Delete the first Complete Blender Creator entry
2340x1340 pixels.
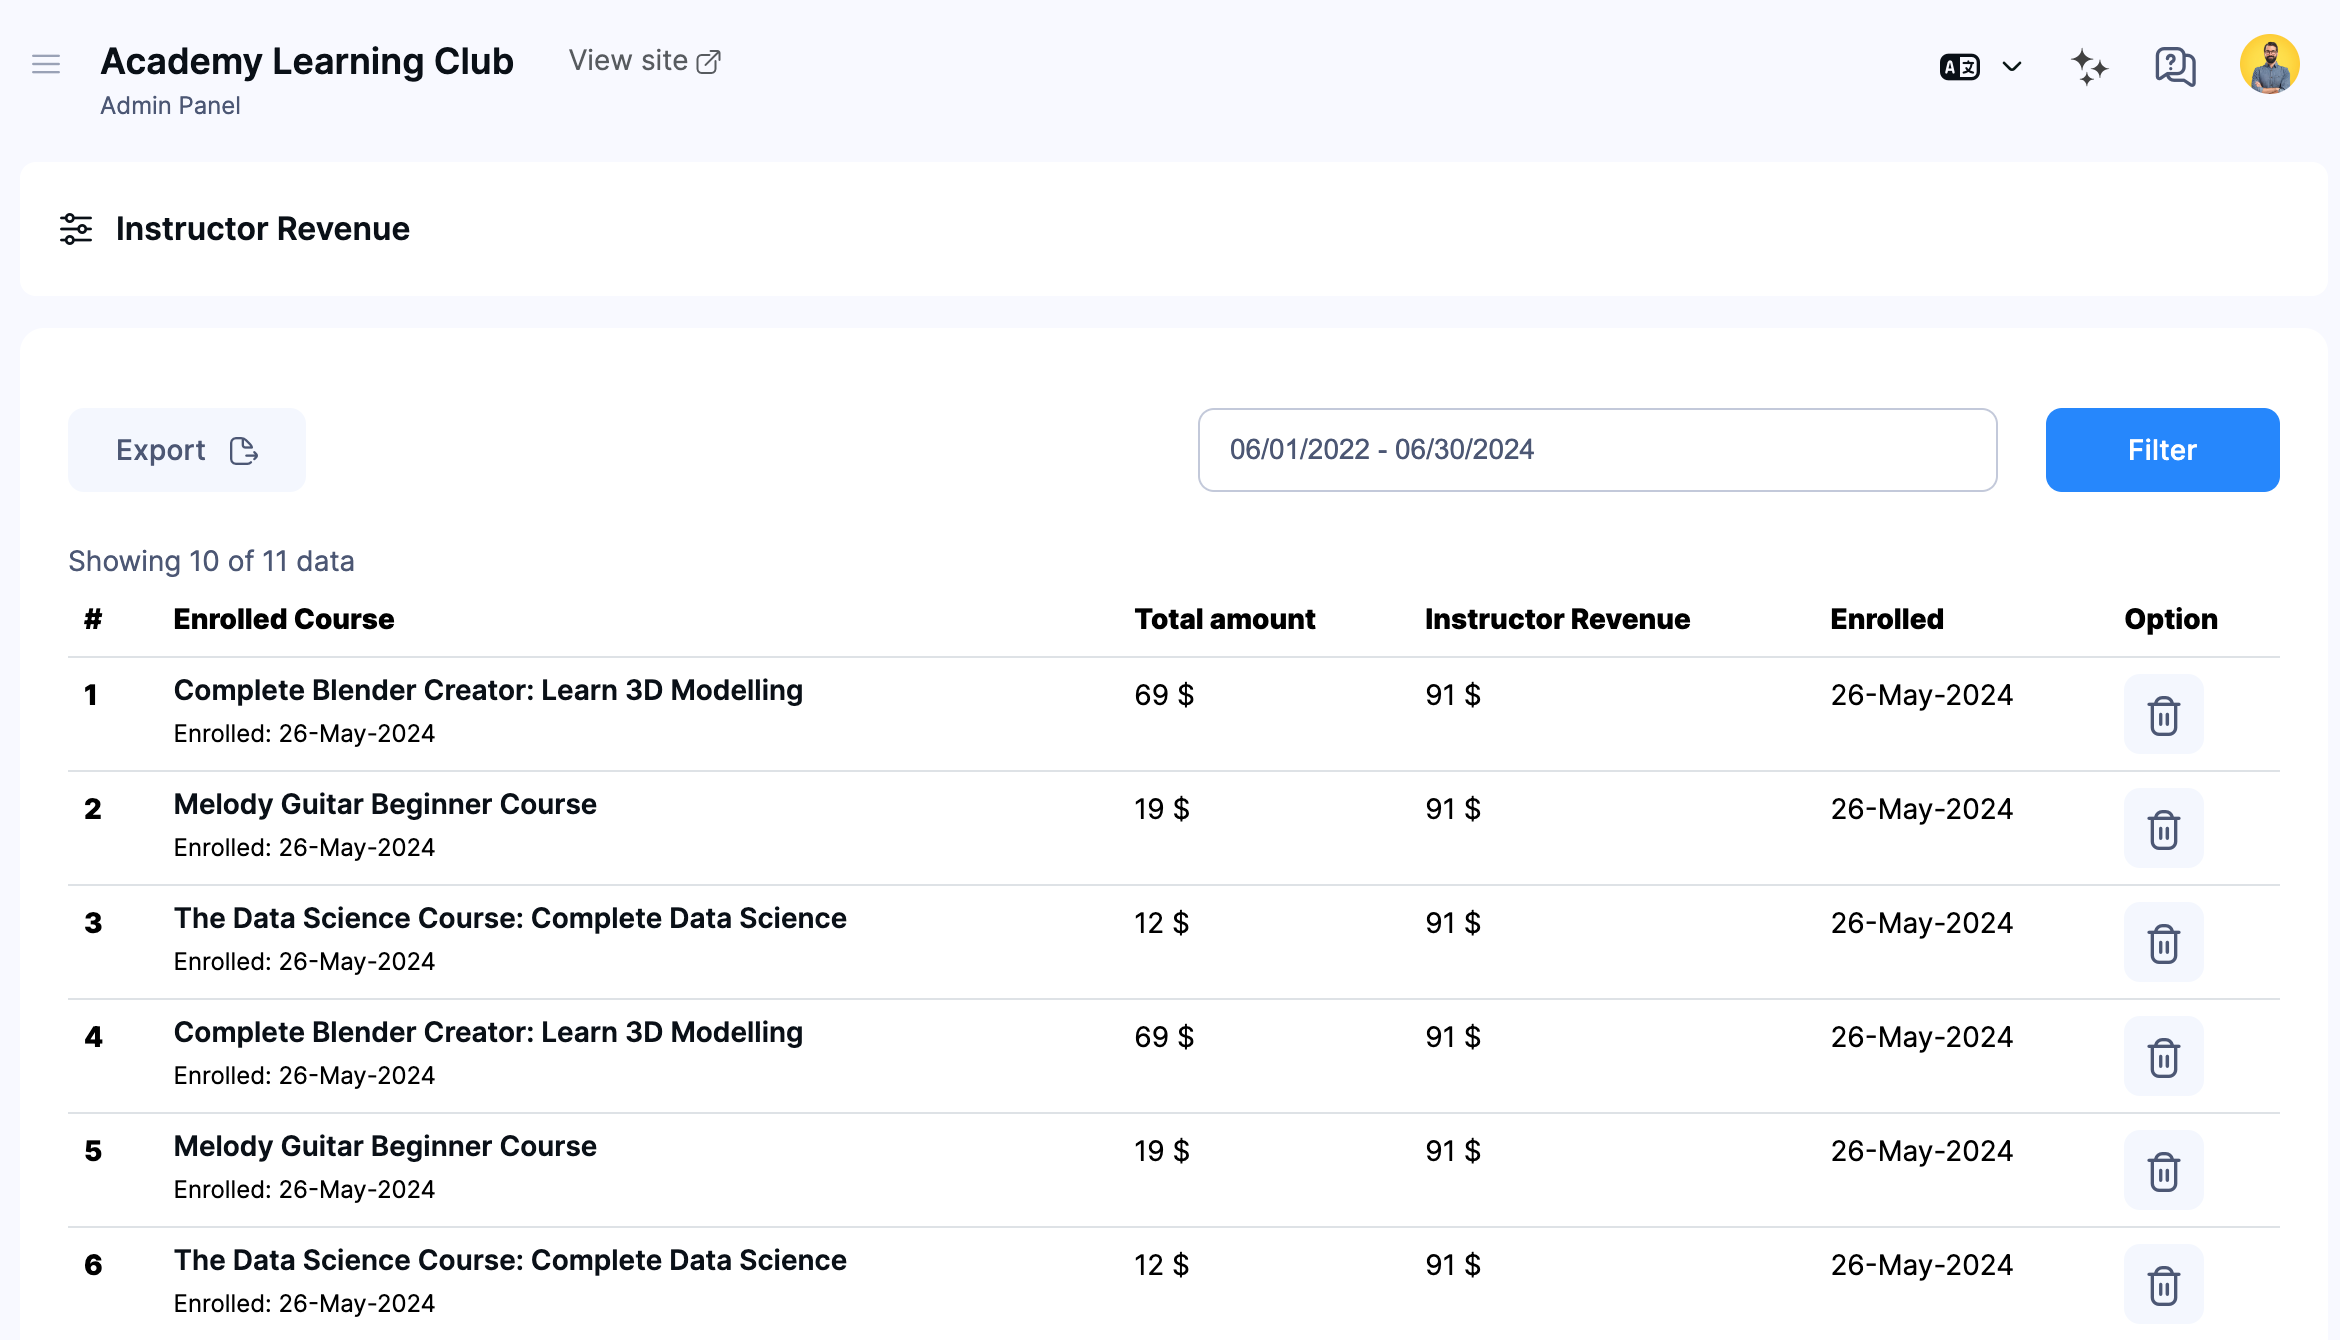[2163, 713]
